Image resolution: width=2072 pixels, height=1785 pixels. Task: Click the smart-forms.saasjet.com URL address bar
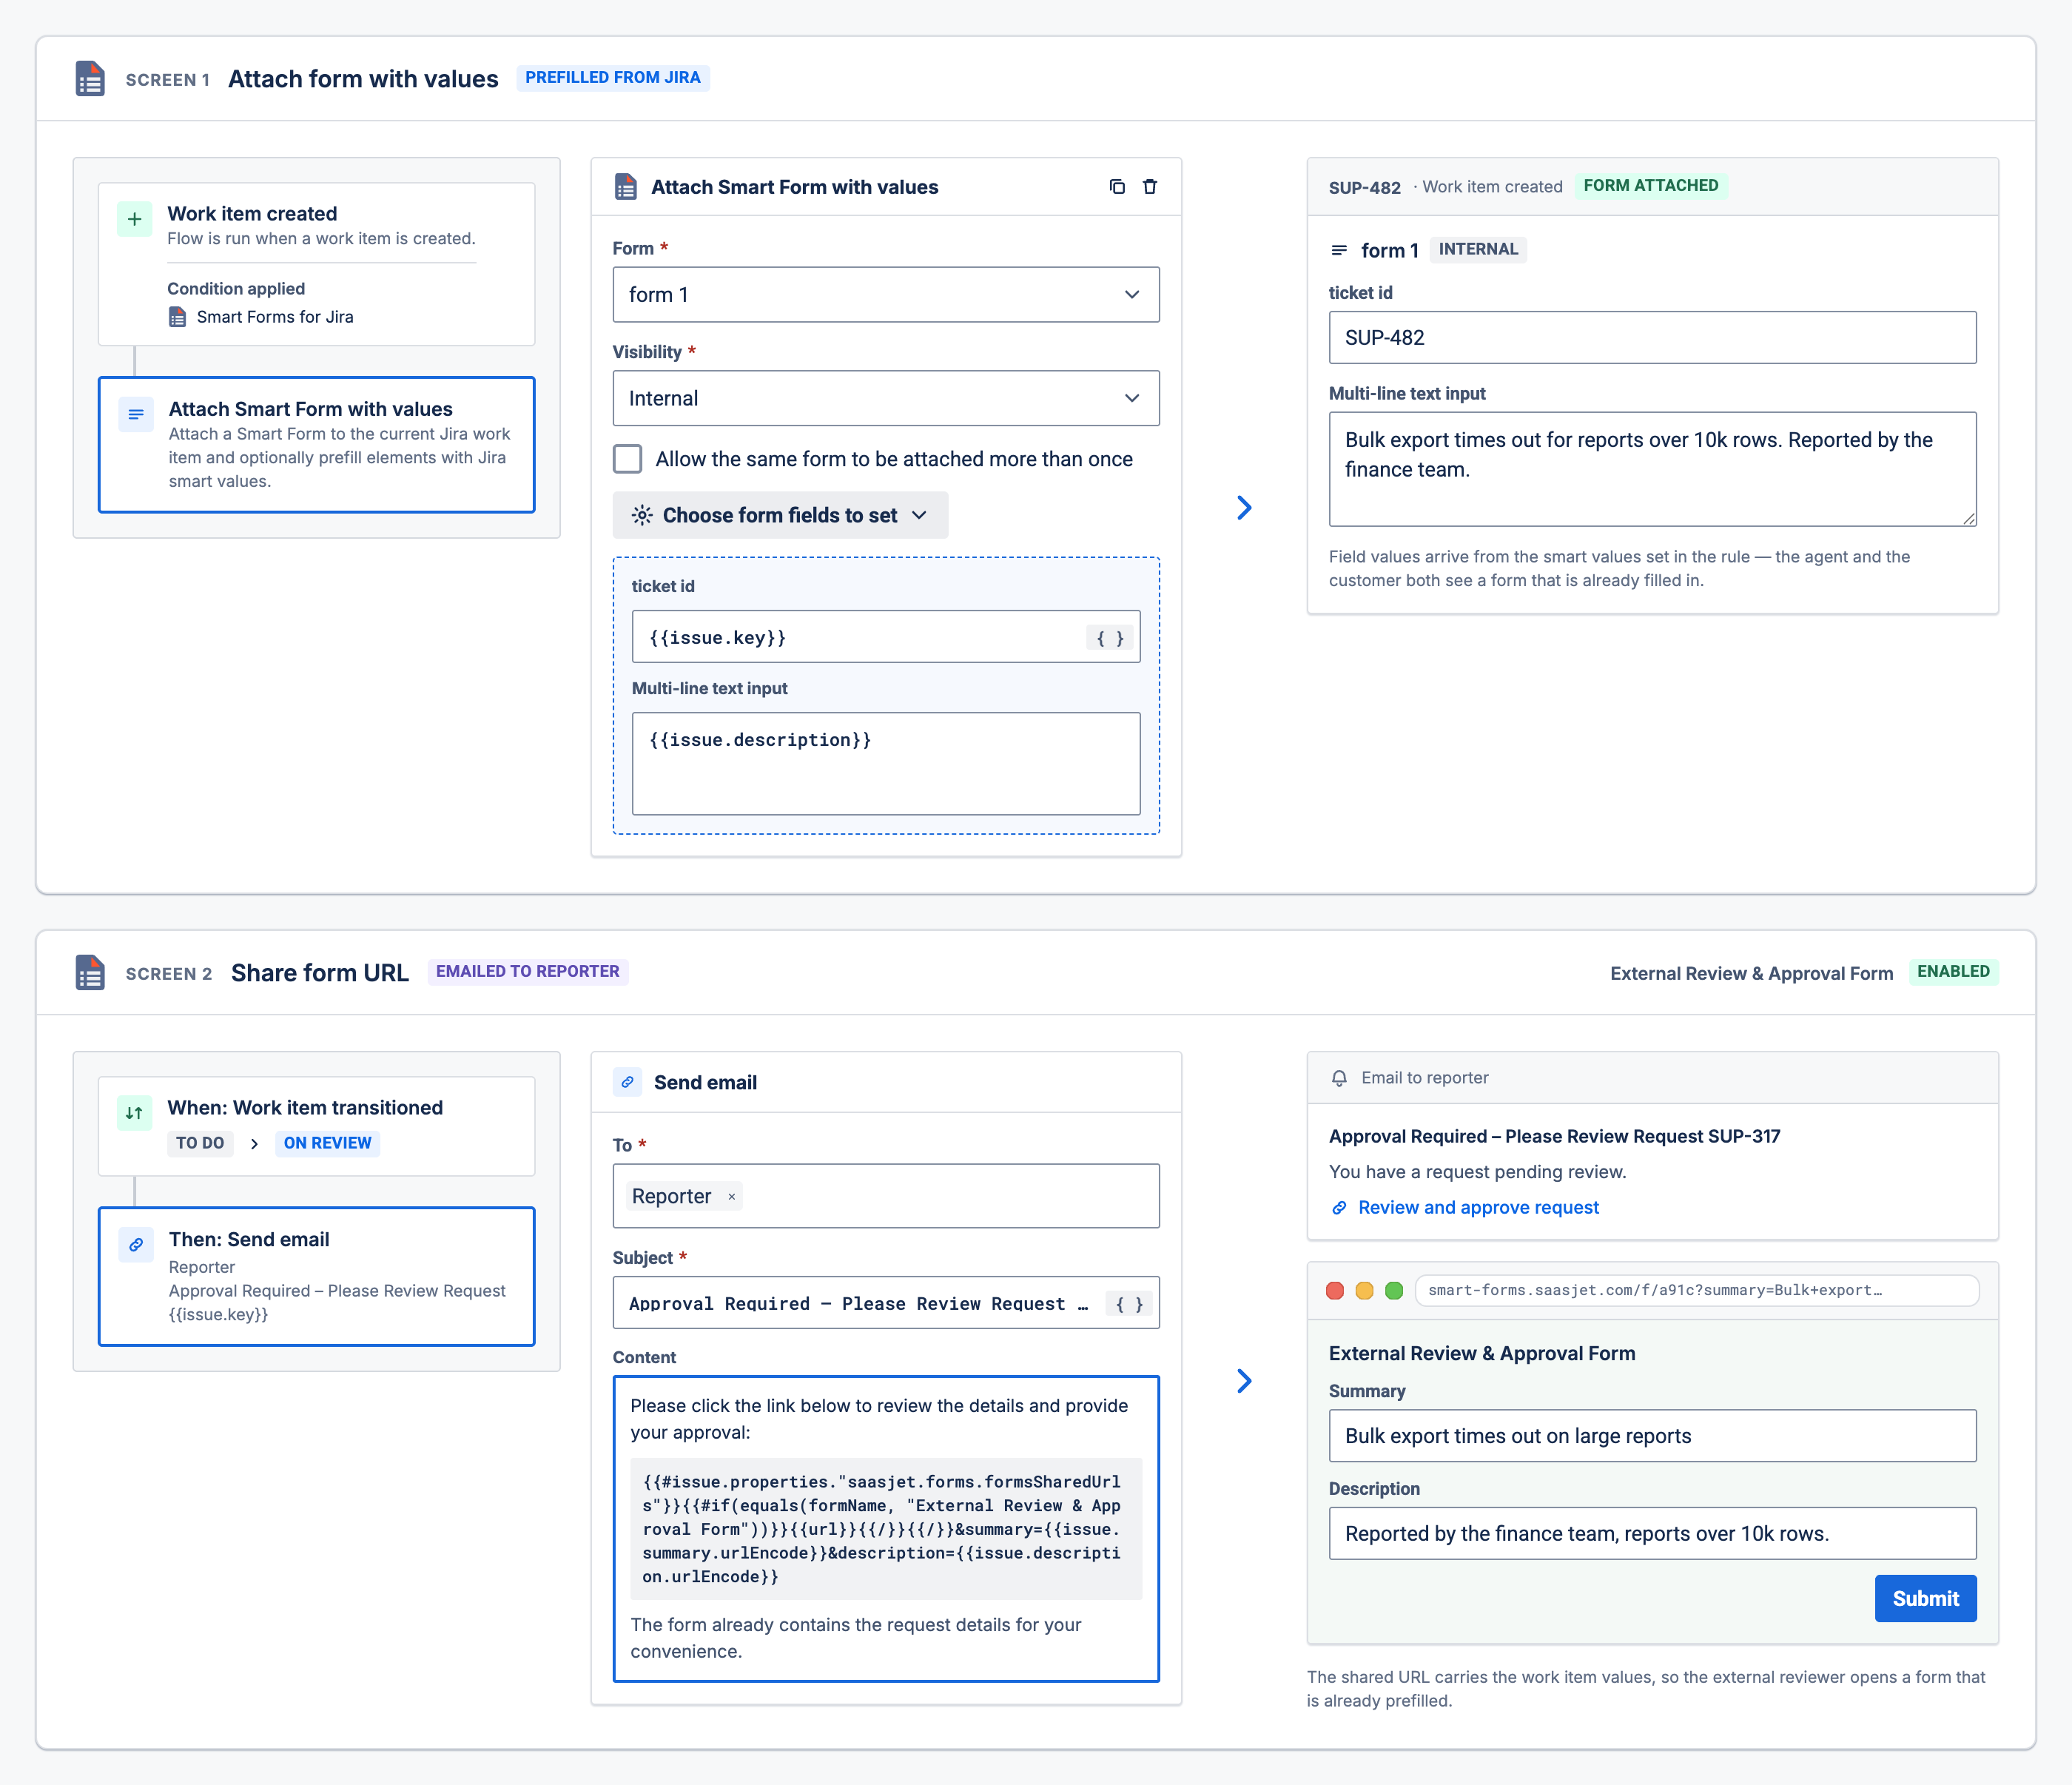tap(1697, 1290)
